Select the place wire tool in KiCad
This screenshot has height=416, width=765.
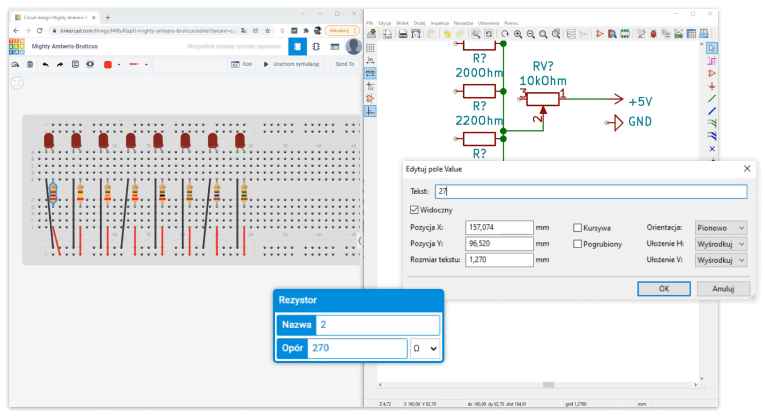coord(711,99)
